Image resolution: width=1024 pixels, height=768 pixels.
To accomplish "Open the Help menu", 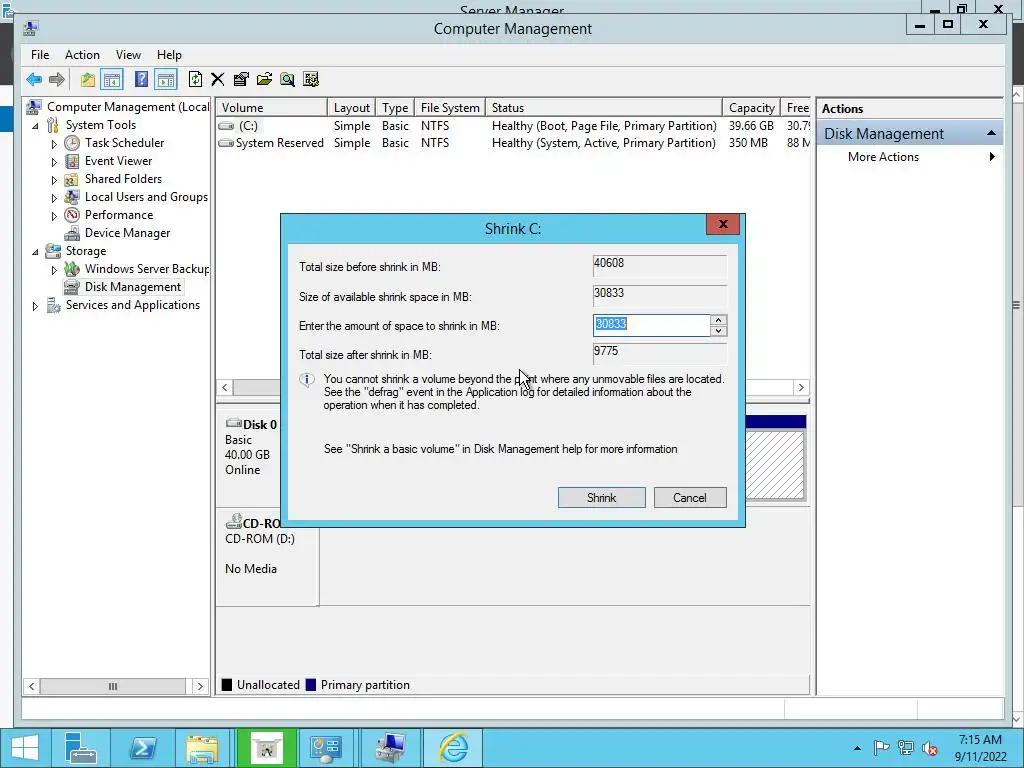I will [x=169, y=55].
